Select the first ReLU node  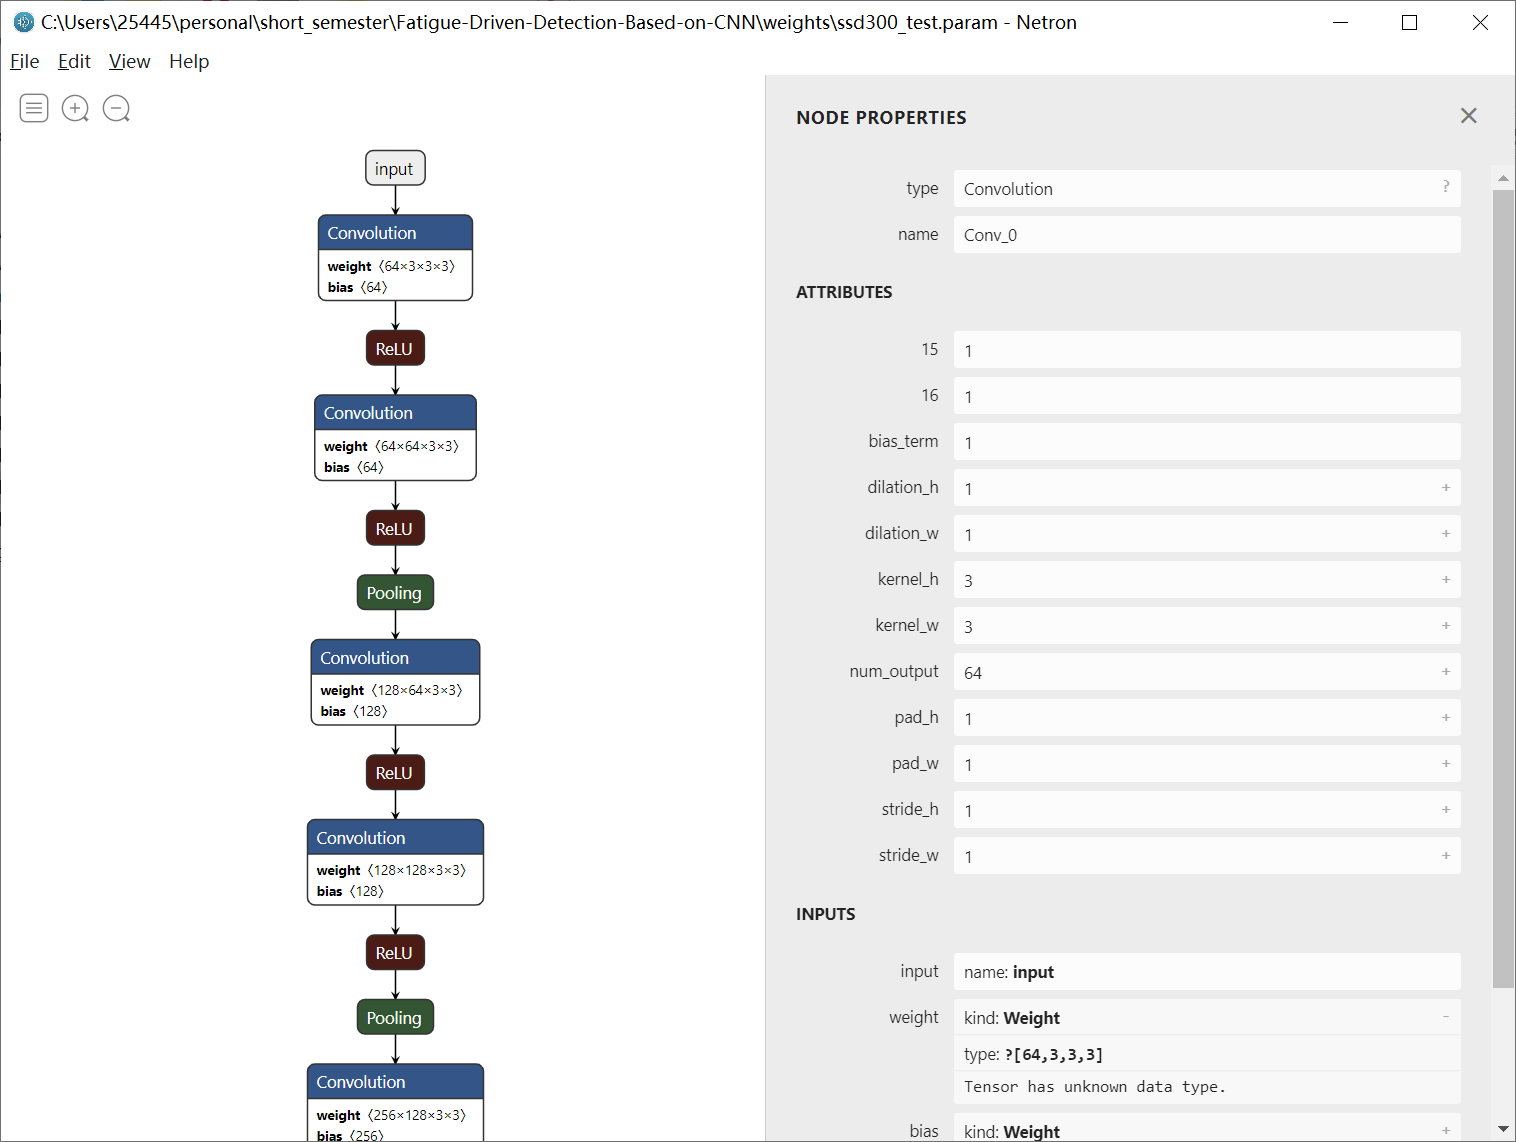[395, 349]
